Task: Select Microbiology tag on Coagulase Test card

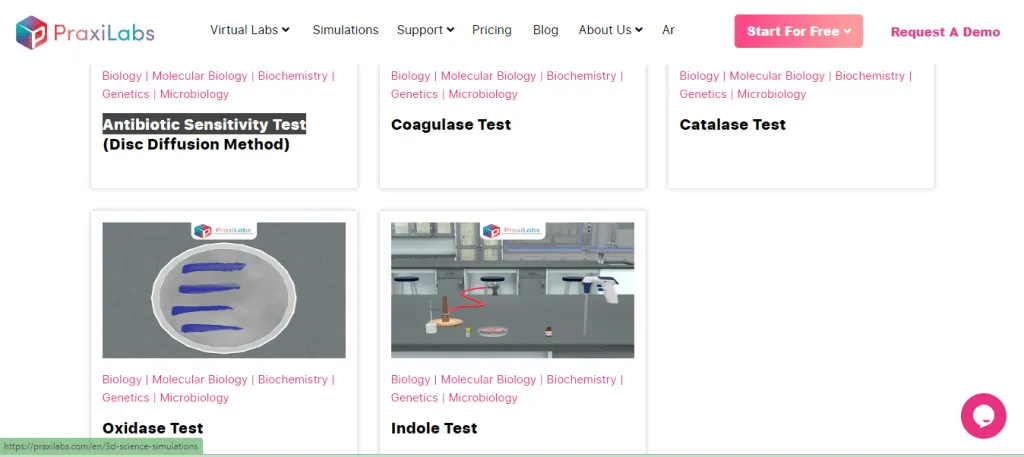Action: click(483, 94)
